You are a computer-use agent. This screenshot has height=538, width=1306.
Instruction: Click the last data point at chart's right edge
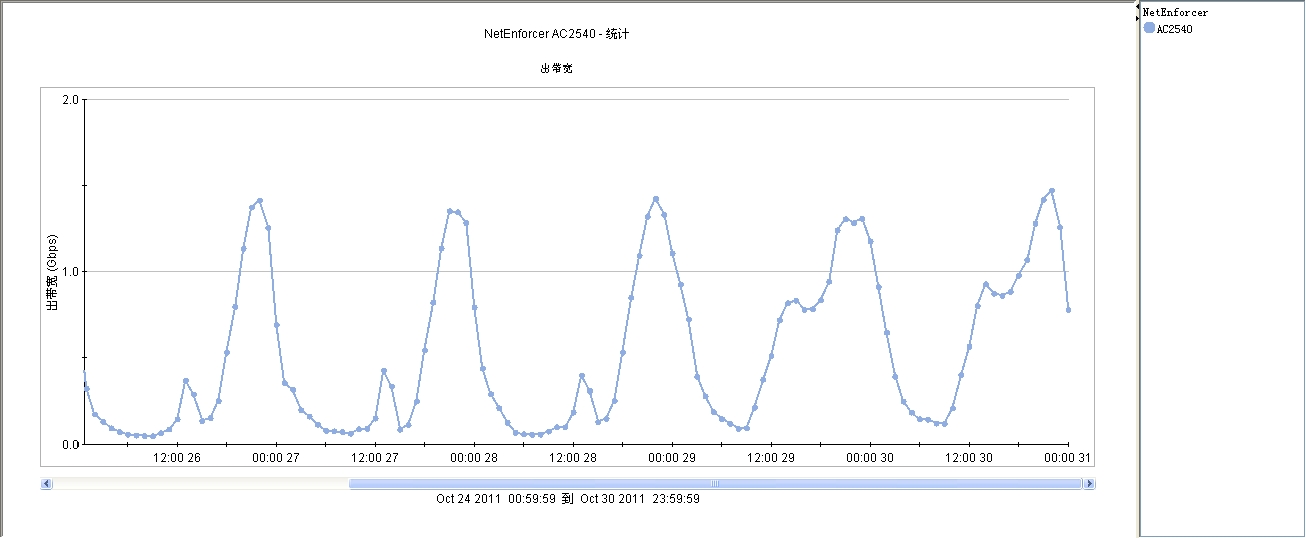pyautogui.click(x=1068, y=310)
